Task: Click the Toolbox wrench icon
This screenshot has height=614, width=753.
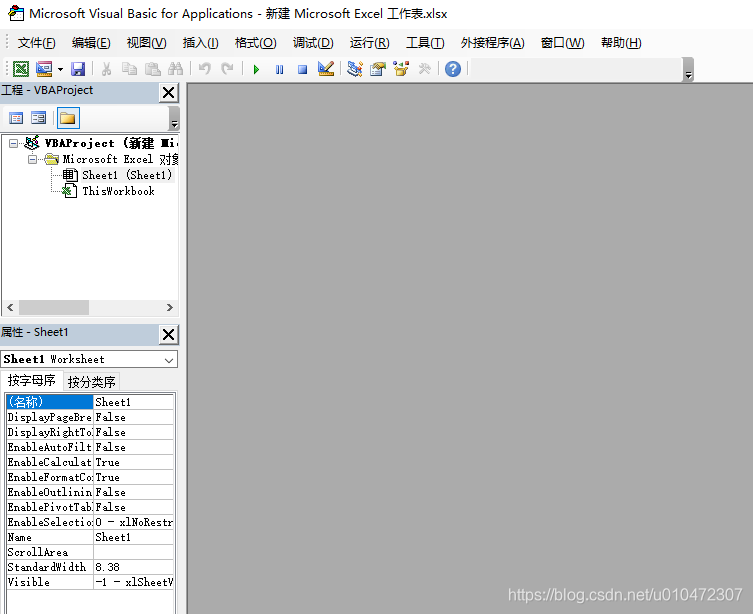Action: 425,69
